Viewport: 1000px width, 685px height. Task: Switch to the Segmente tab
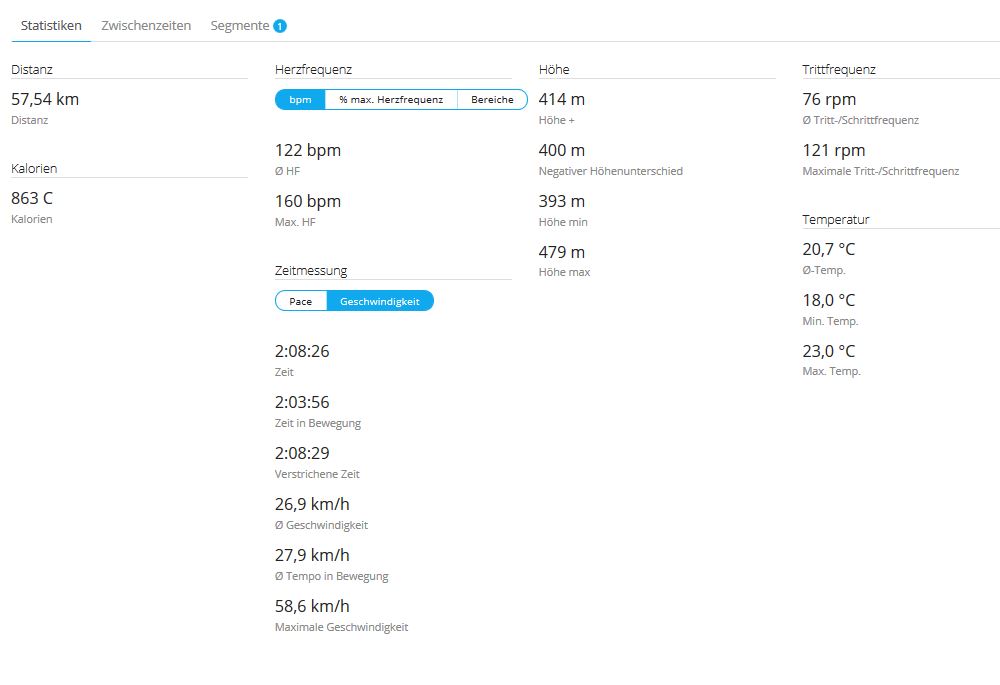(240, 26)
